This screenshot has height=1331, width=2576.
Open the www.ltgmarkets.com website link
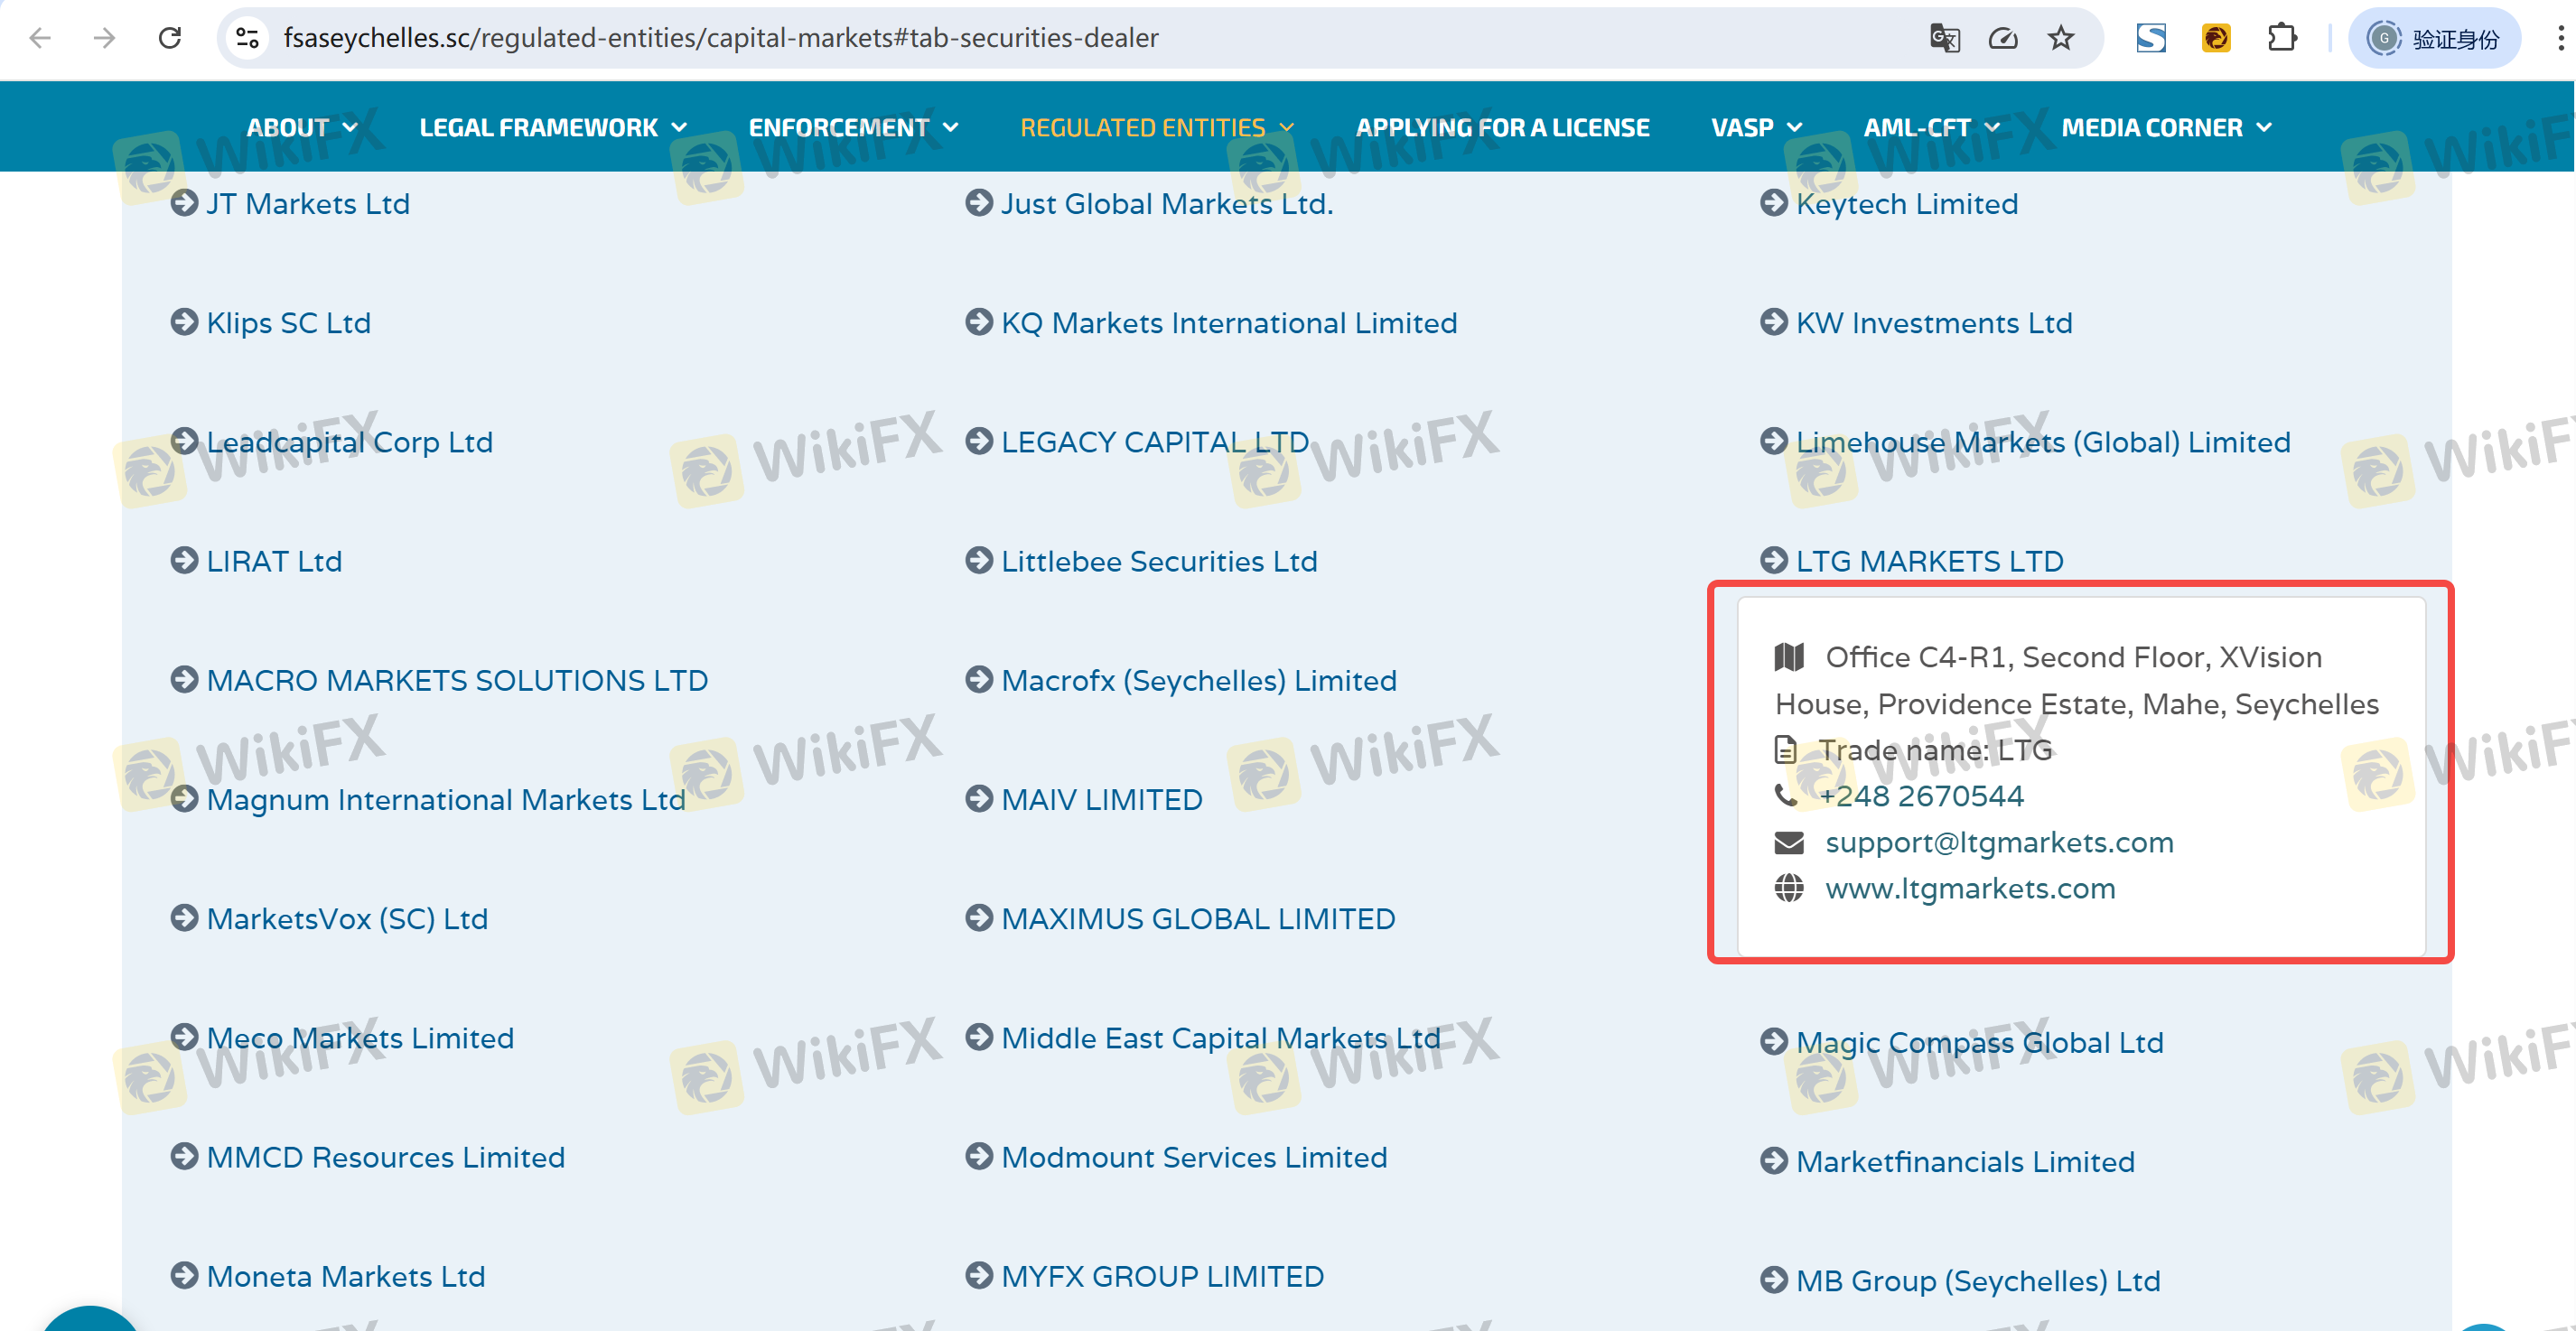[1969, 888]
